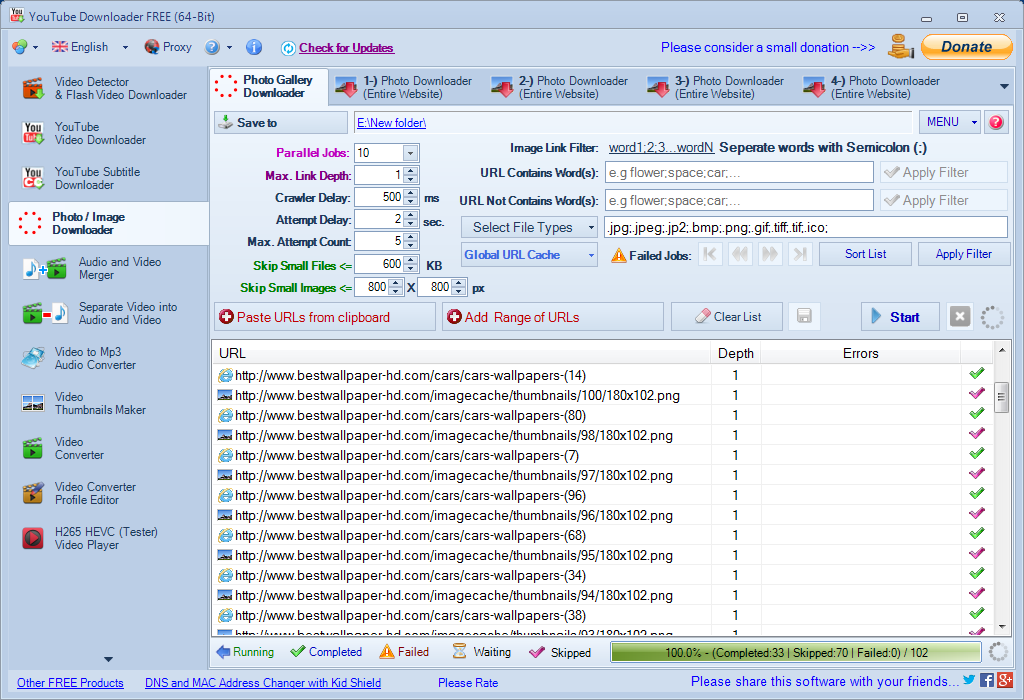Expand the help question mark dropdown

(x=229, y=47)
